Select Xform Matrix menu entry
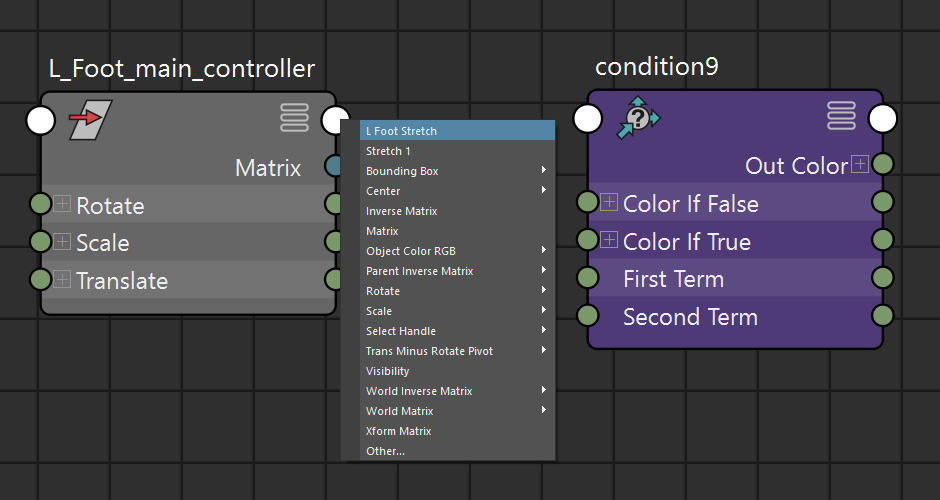 (457, 431)
